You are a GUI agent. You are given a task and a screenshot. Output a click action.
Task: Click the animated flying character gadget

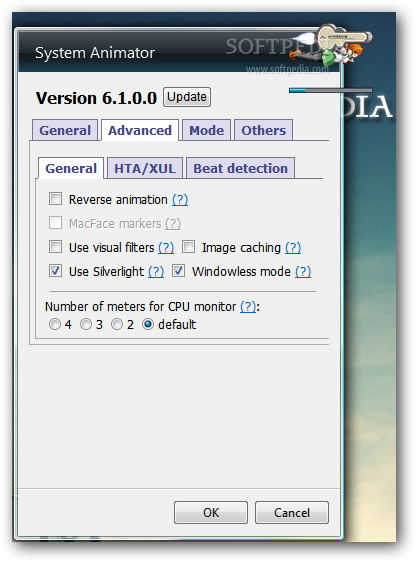[x=331, y=45]
